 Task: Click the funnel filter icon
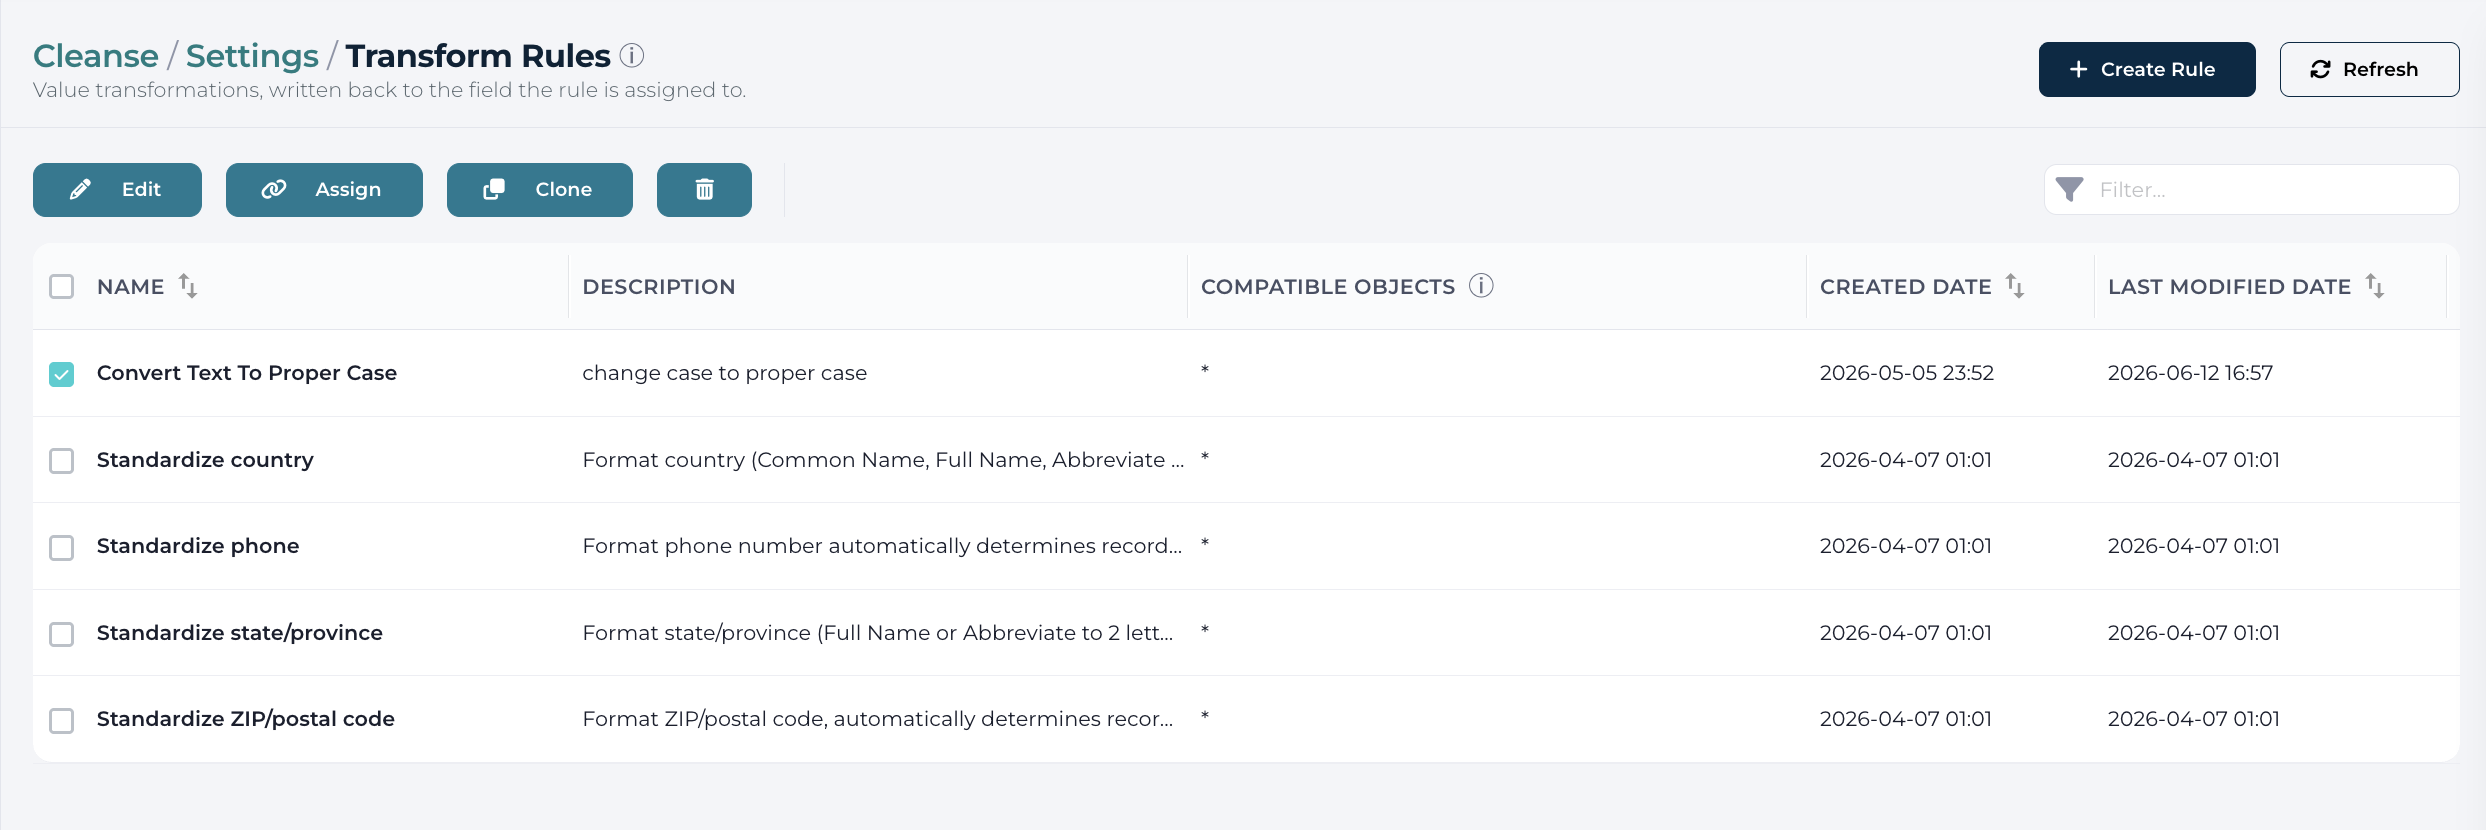2070,190
